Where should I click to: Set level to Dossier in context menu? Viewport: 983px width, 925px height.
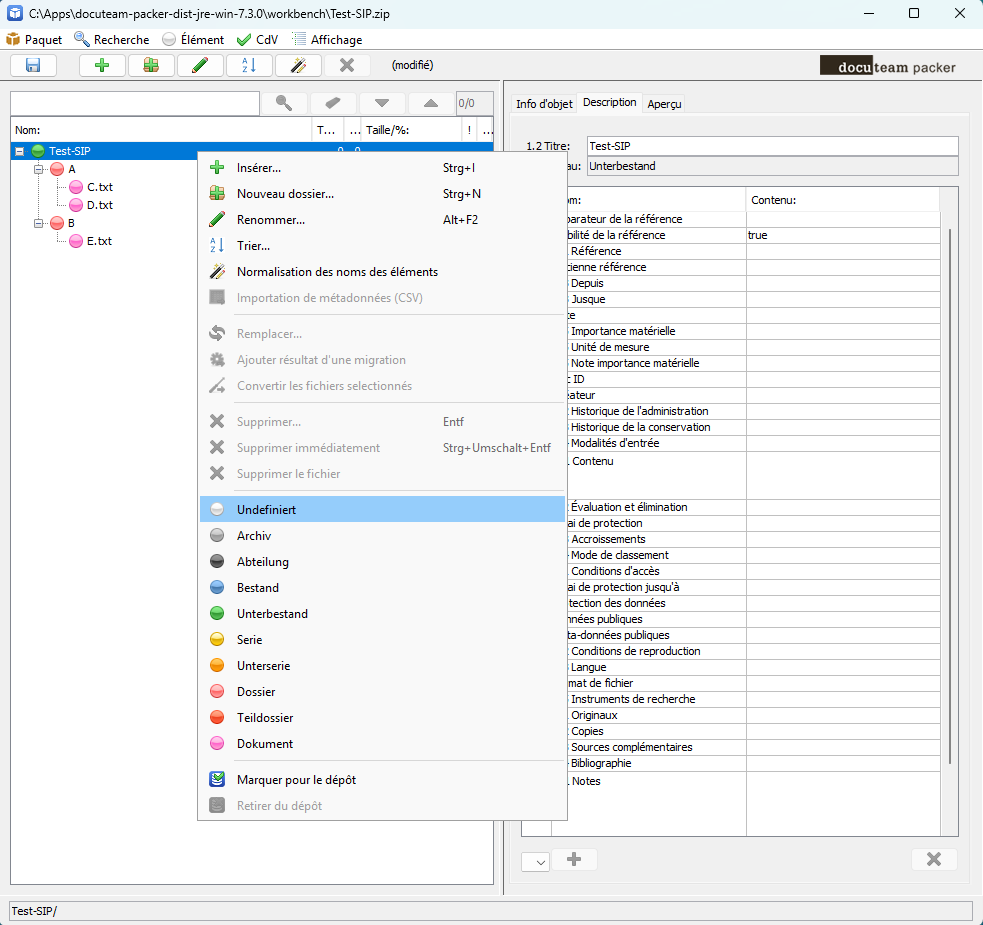point(256,692)
